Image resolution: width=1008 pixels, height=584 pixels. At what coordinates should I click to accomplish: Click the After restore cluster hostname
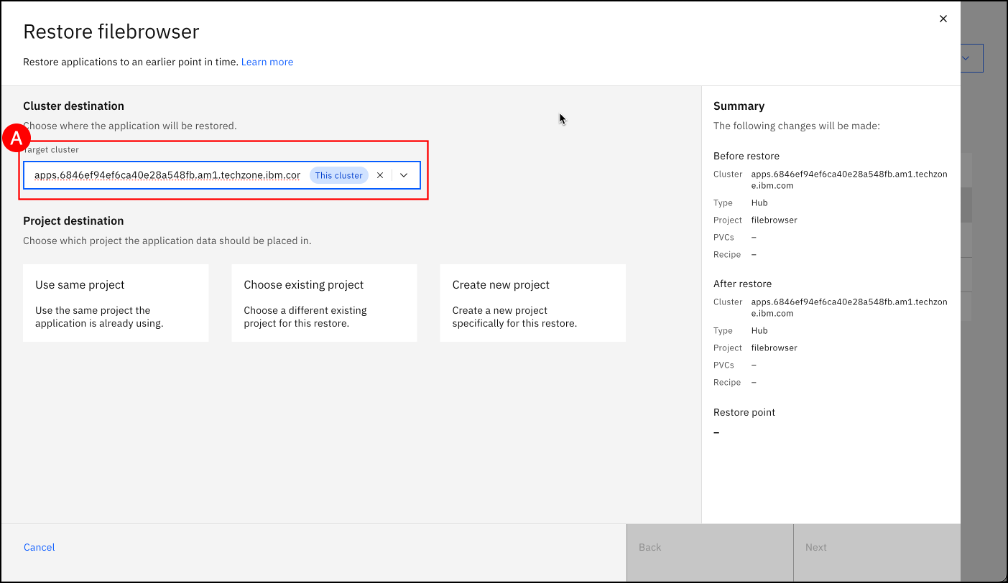point(848,307)
